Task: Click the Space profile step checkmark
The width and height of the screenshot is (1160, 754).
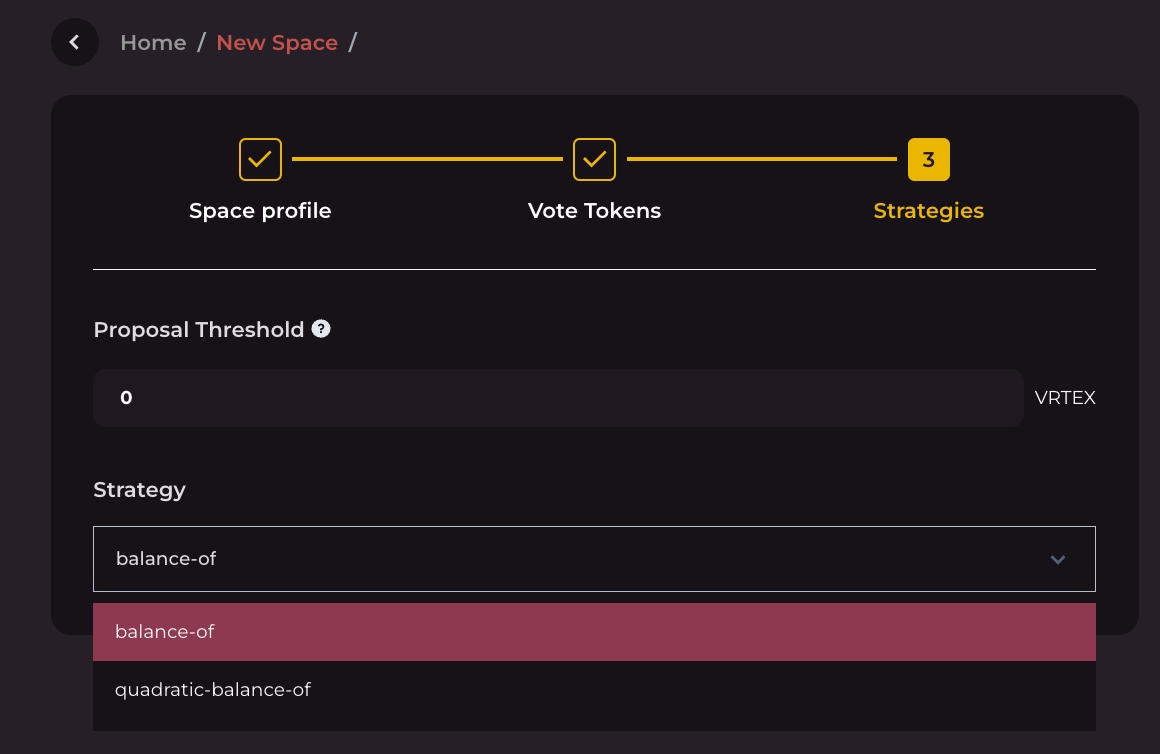Action: (260, 160)
